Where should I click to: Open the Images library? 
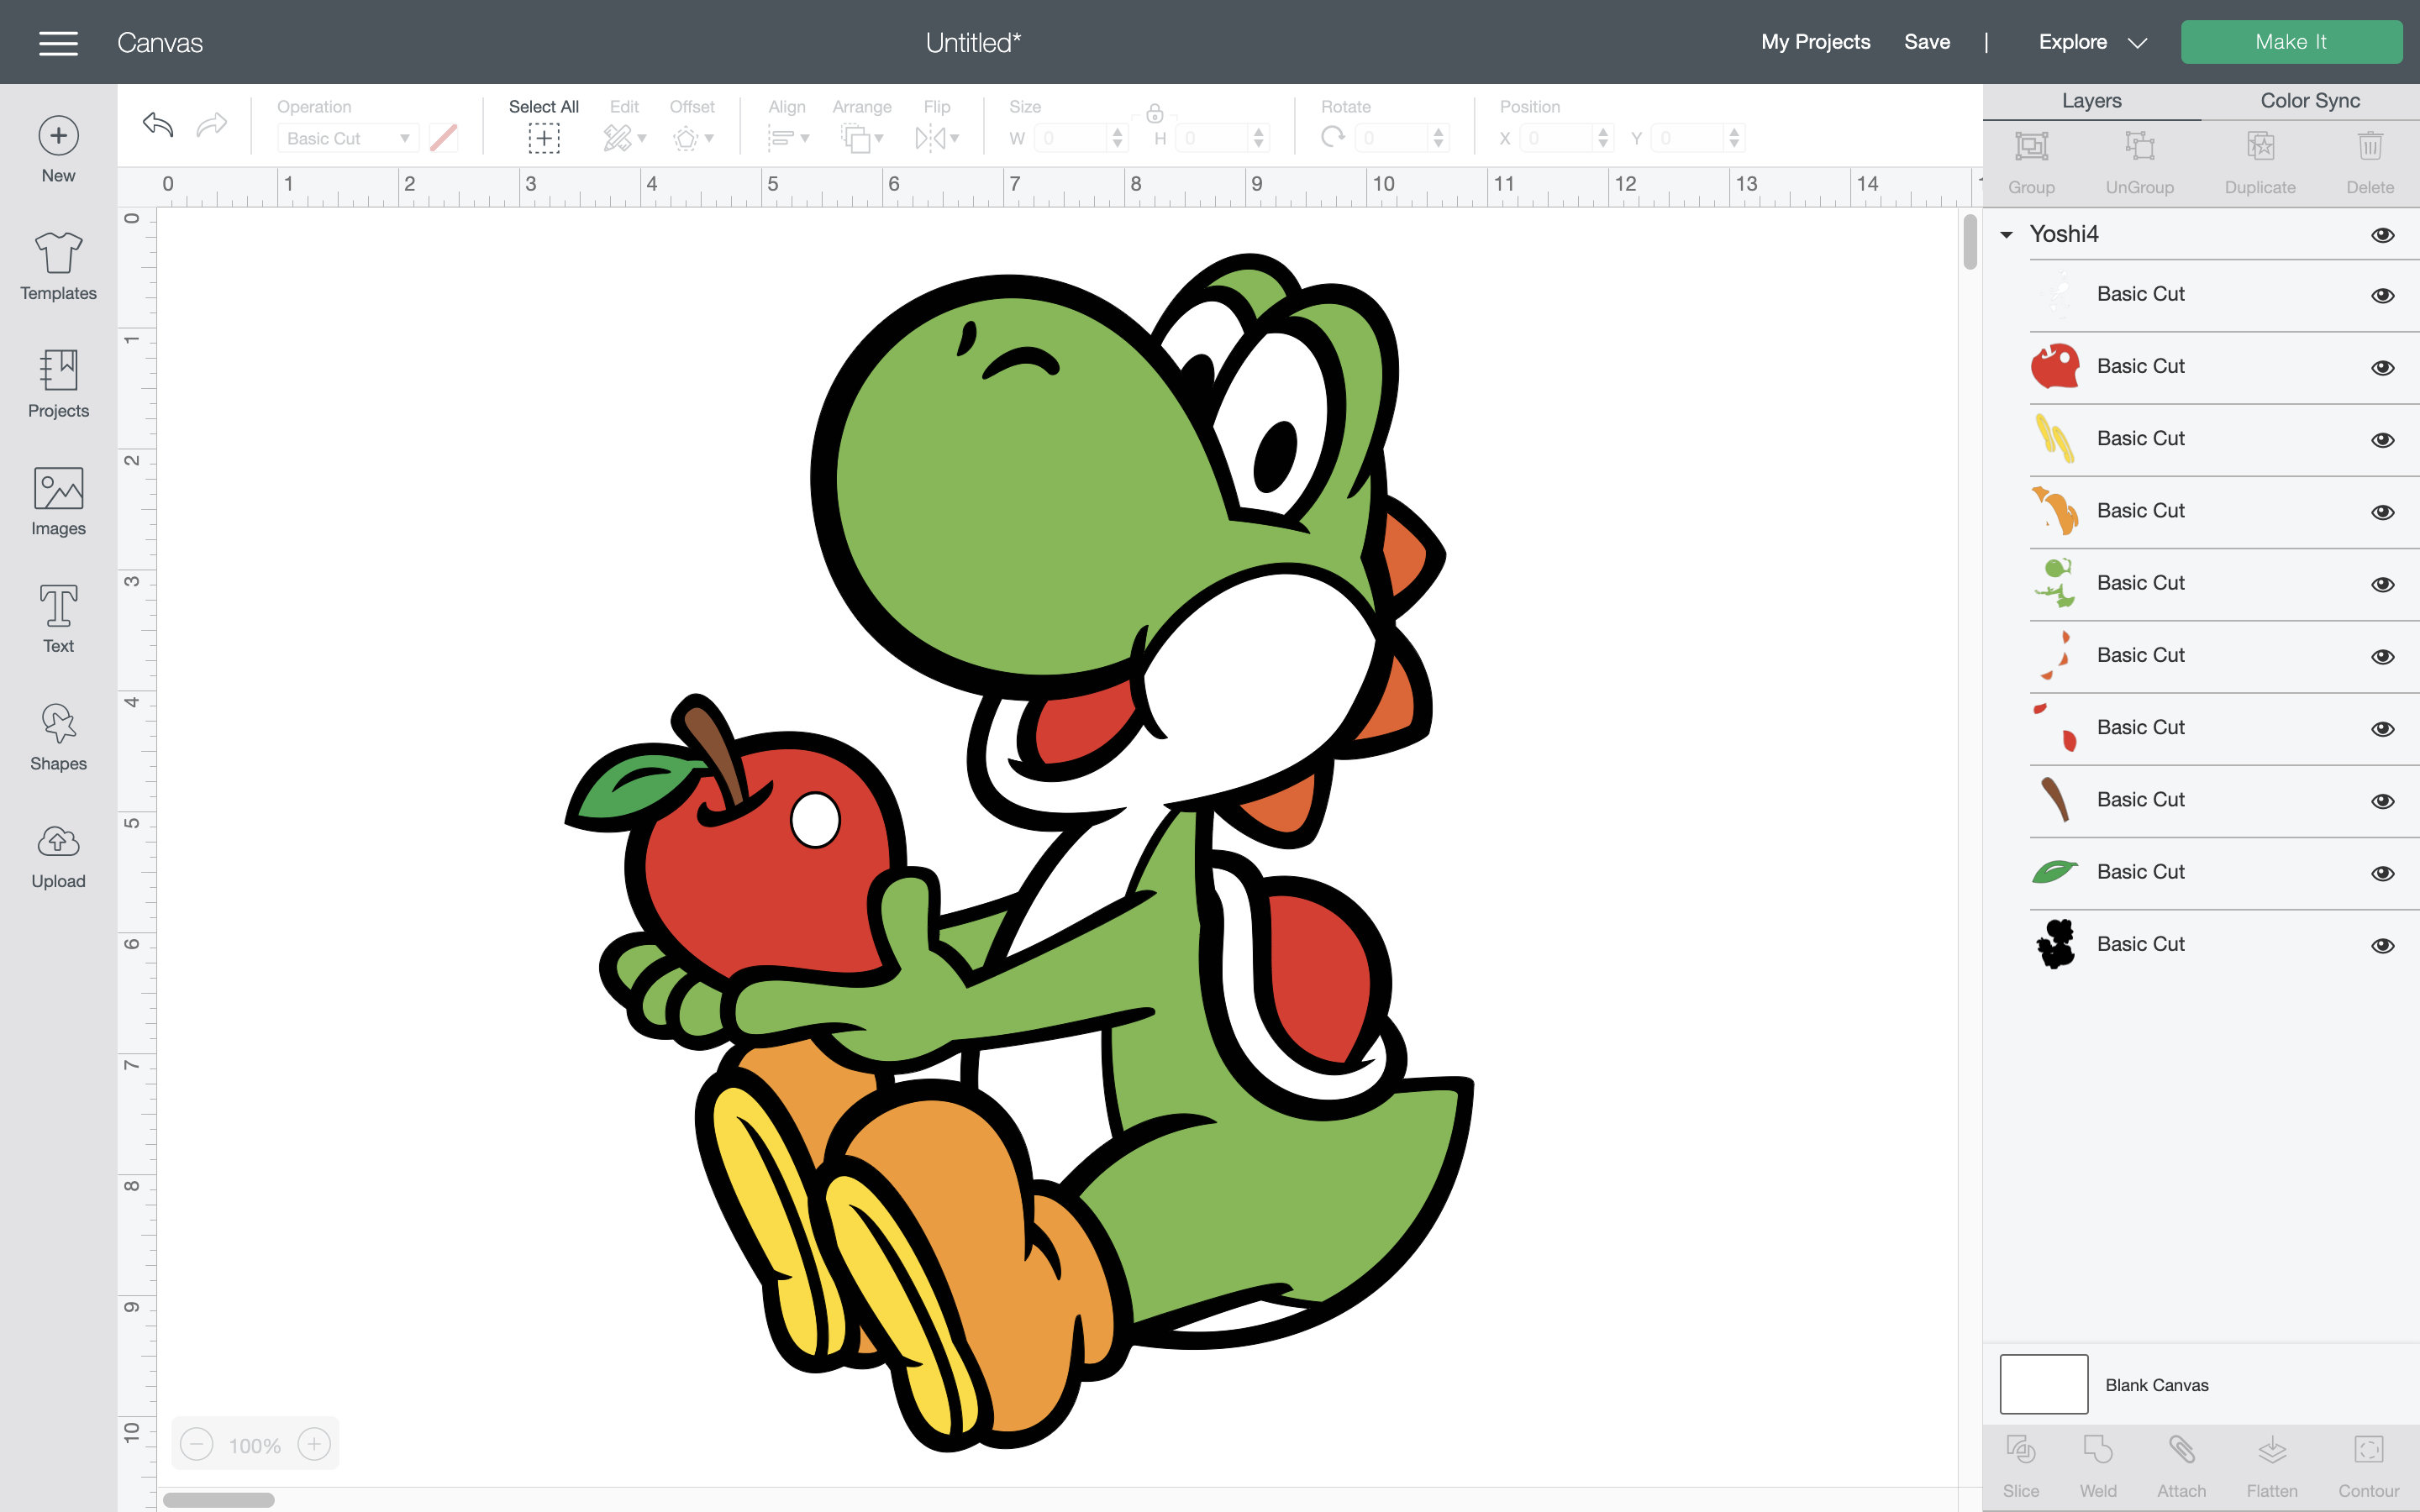58,501
